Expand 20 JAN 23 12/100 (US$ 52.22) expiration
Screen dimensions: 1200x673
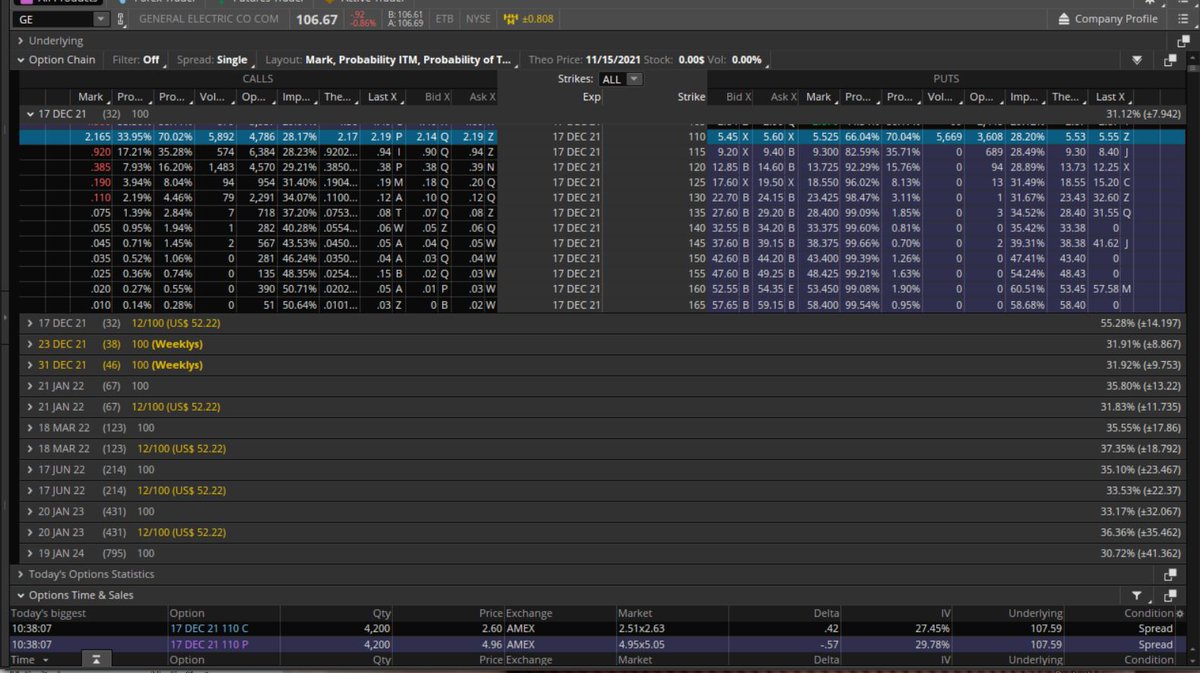(30, 532)
